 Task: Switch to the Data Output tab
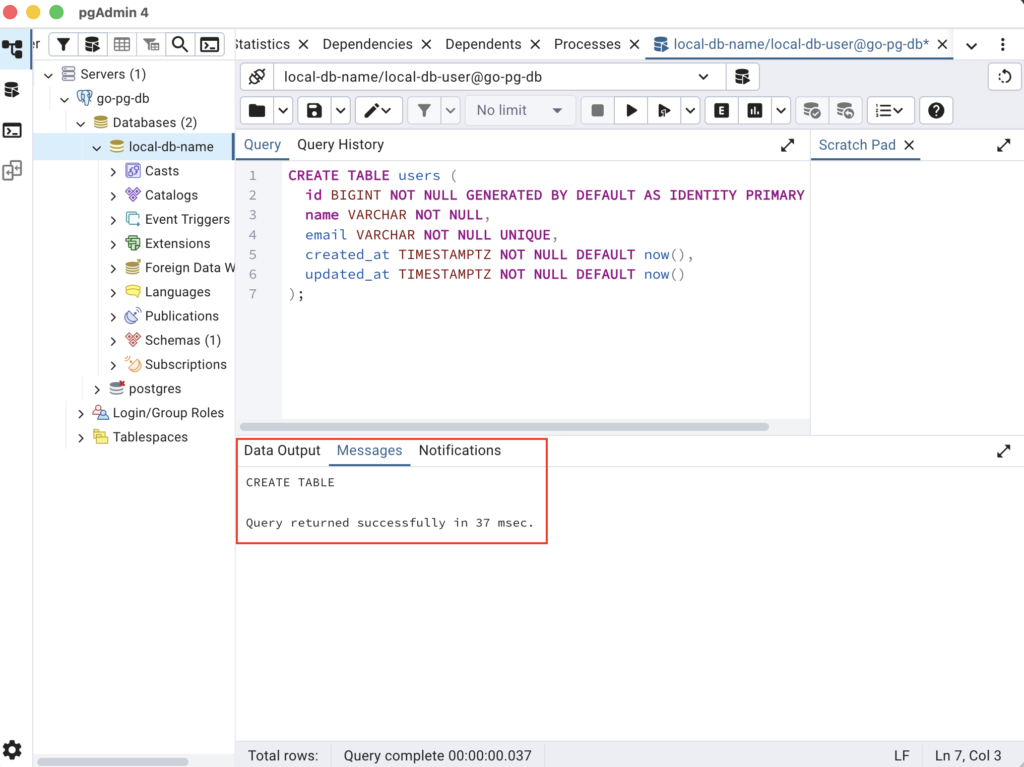tap(282, 450)
